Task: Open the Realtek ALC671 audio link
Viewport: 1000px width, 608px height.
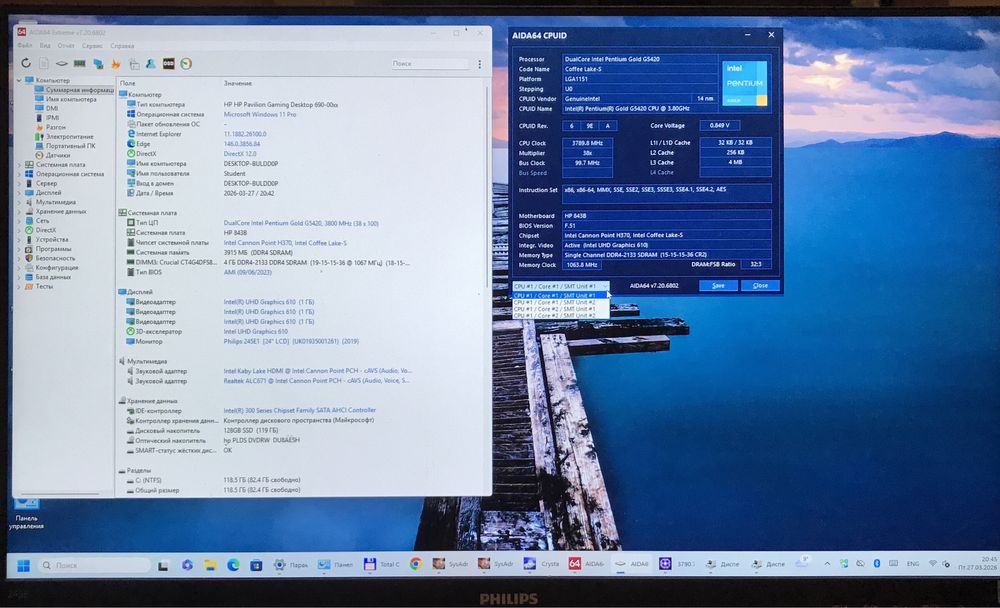Action: coord(316,381)
